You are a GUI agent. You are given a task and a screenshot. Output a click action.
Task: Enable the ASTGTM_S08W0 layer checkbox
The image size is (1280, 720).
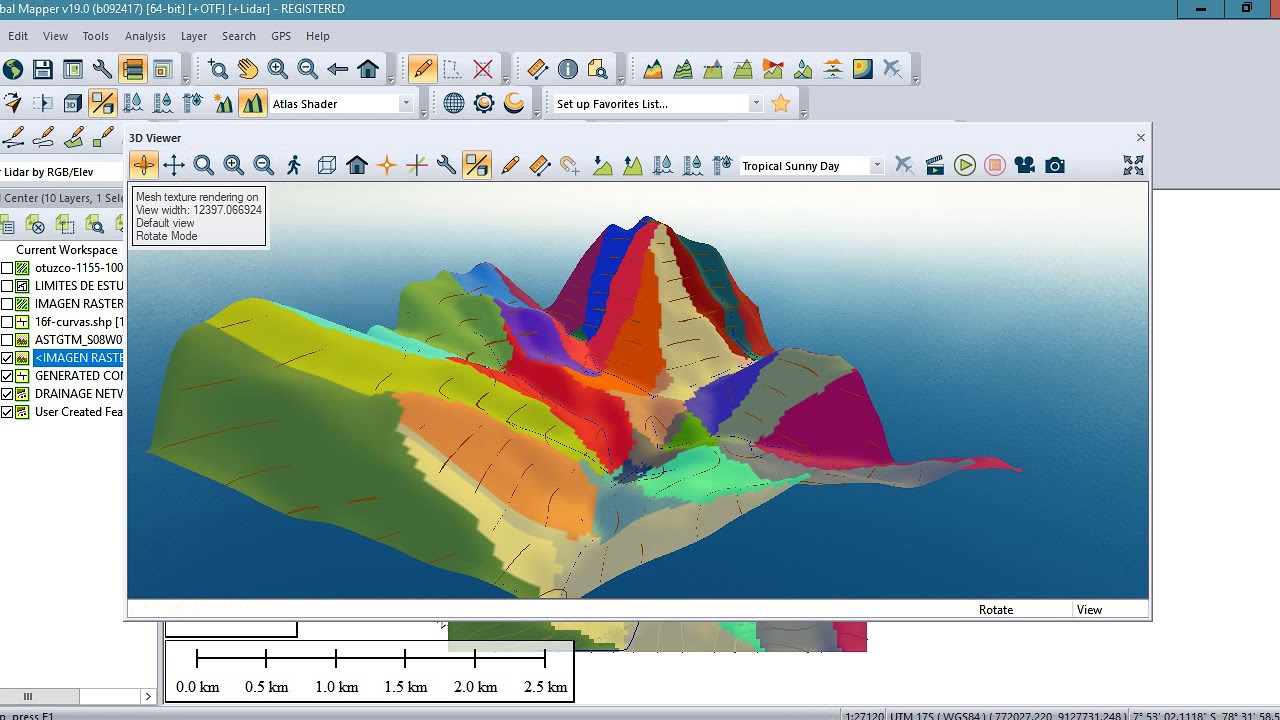click(7, 340)
